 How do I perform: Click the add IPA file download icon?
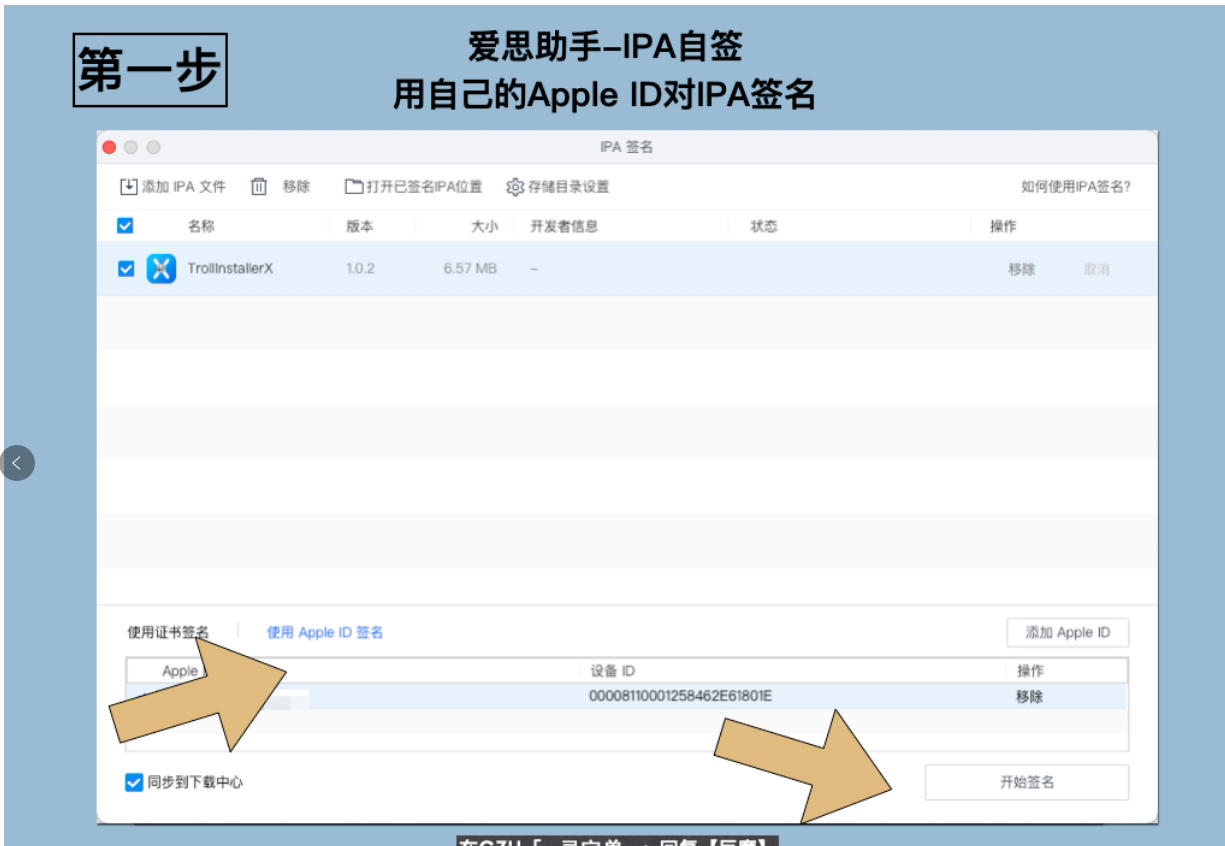click(x=128, y=187)
